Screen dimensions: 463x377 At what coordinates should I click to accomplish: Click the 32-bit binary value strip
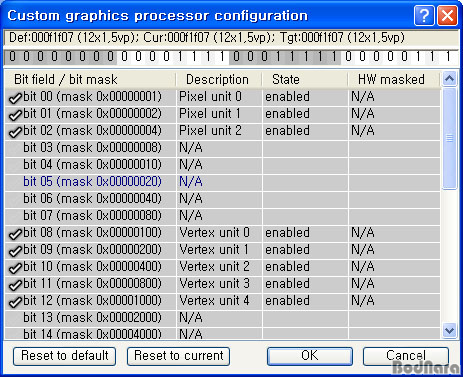231,57
